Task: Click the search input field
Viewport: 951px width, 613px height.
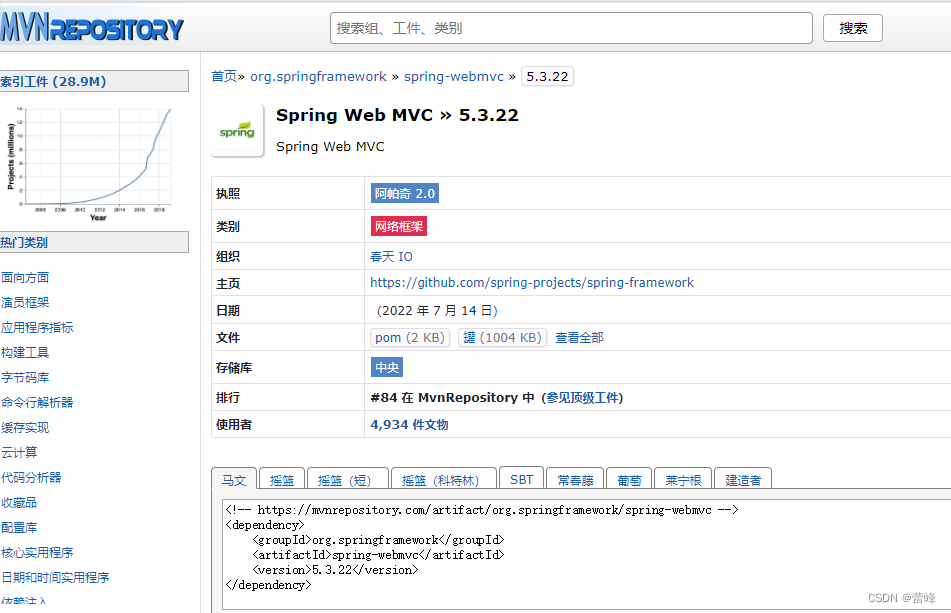Action: point(570,28)
